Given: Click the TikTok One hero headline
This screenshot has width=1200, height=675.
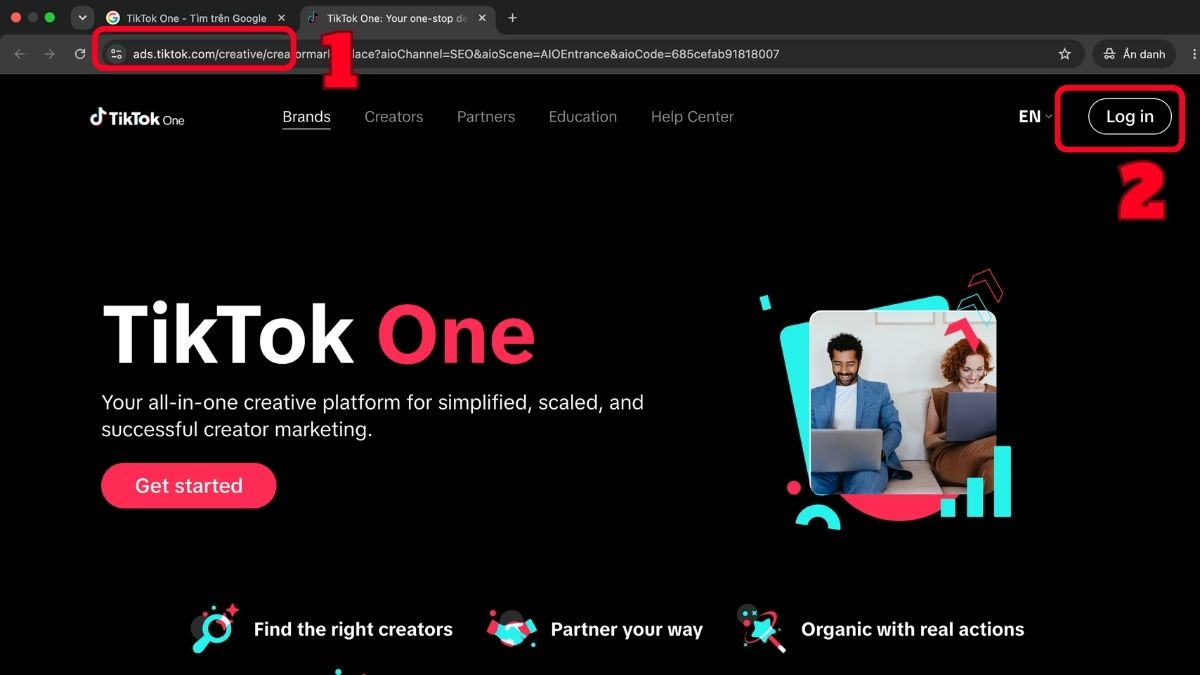Looking at the screenshot, I should click(319, 334).
